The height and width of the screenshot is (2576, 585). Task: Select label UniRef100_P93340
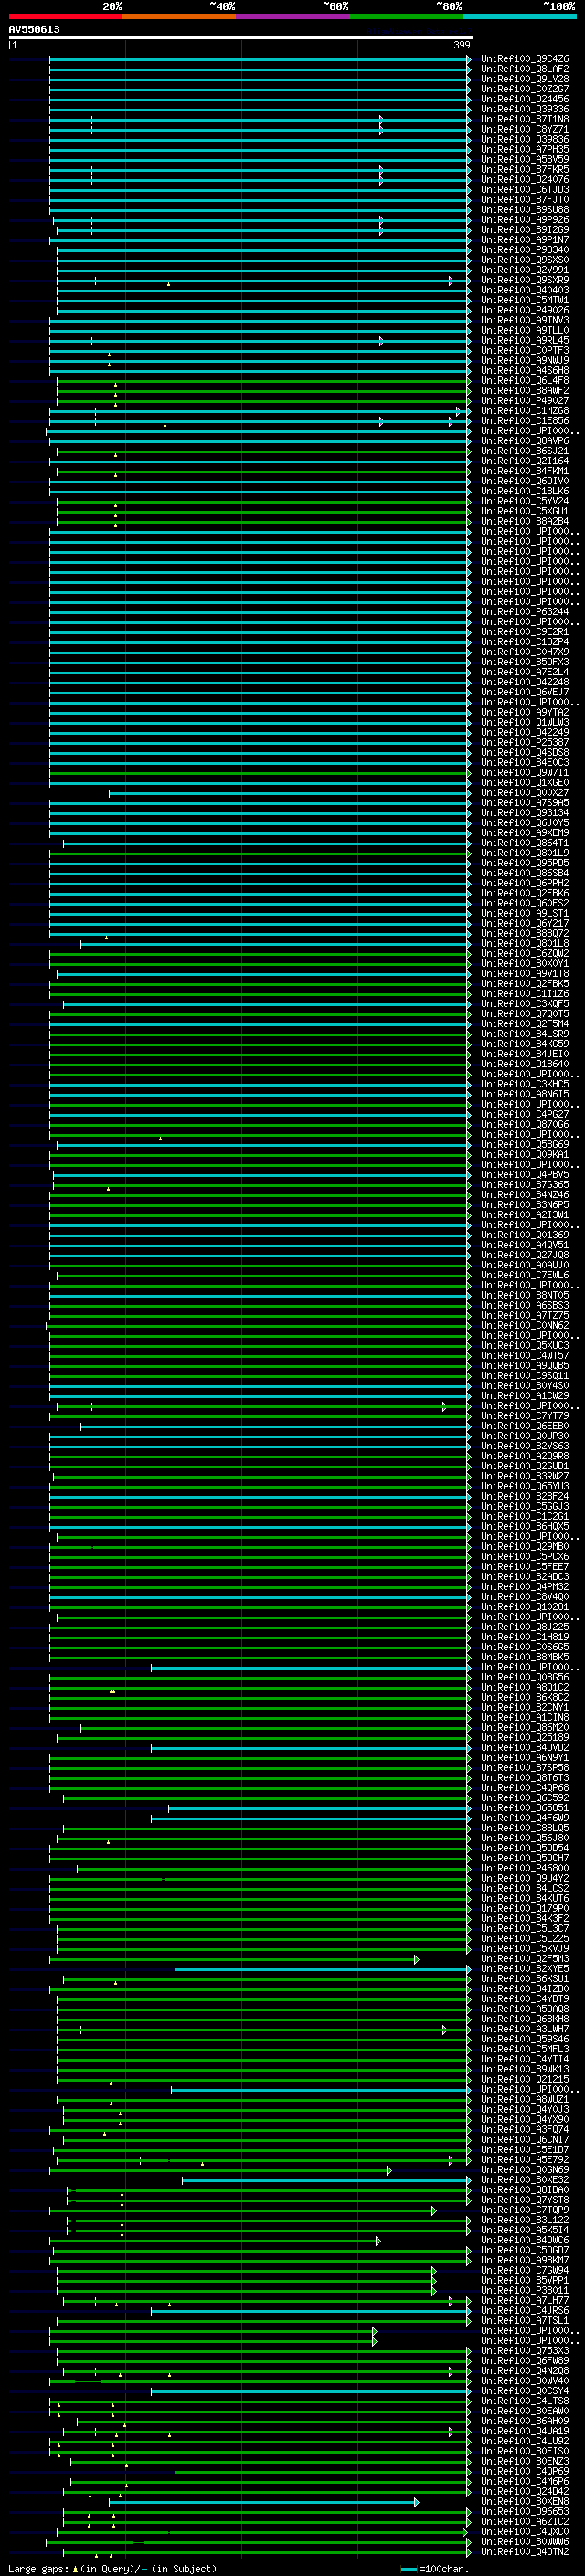(525, 250)
